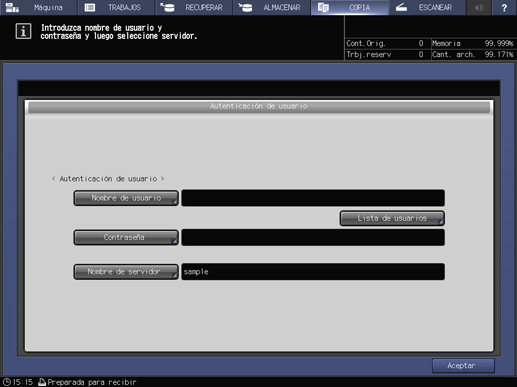517x387 pixels.
Task: Open help with the question mark icon
Action: 504,7
